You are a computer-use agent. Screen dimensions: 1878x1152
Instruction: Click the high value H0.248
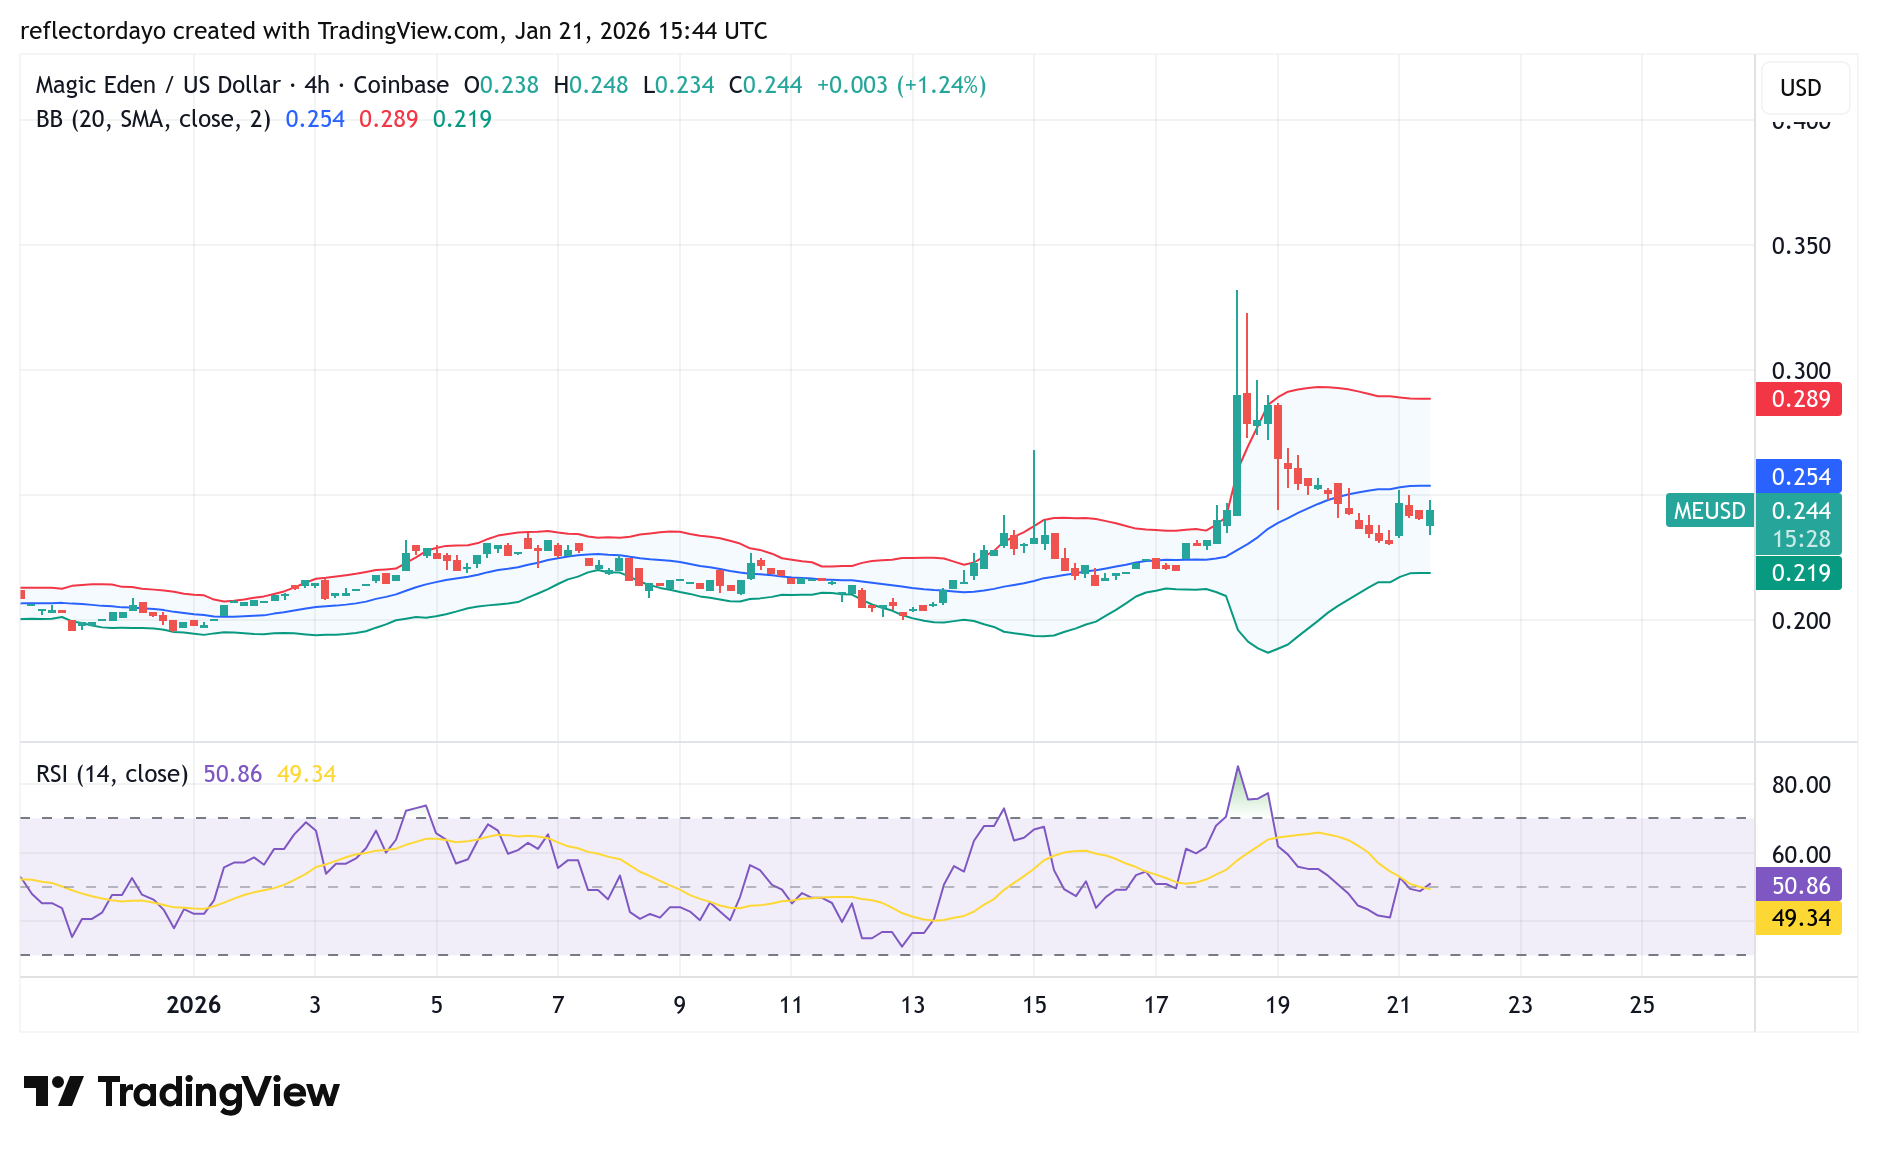pyautogui.click(x=591, y=85)
